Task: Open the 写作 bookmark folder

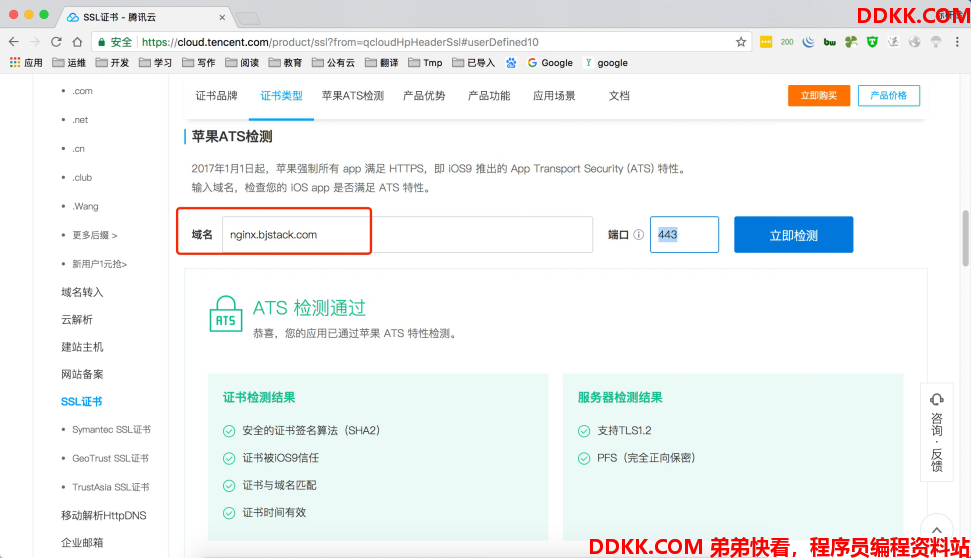Action: [199, 63]
